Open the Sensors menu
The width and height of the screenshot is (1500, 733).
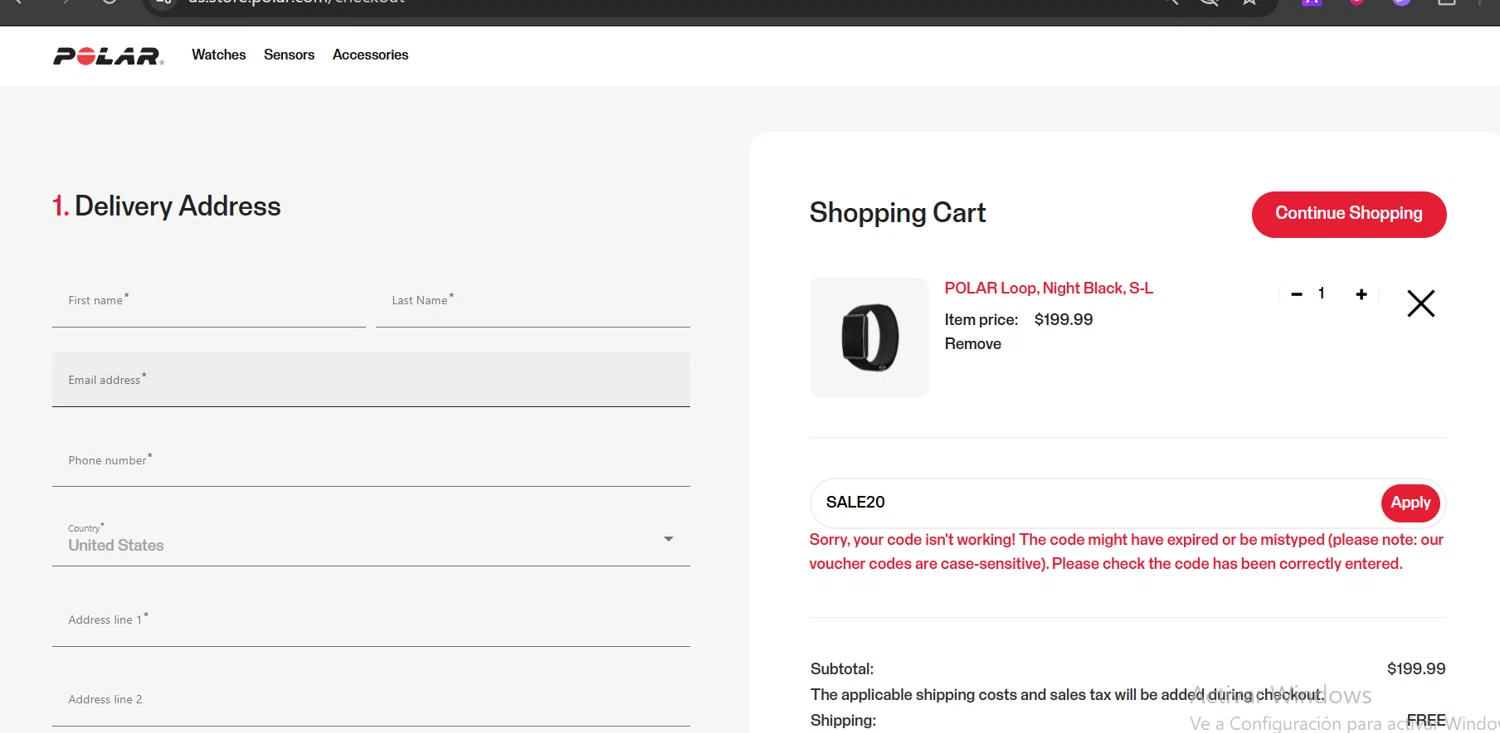(289, 55)
